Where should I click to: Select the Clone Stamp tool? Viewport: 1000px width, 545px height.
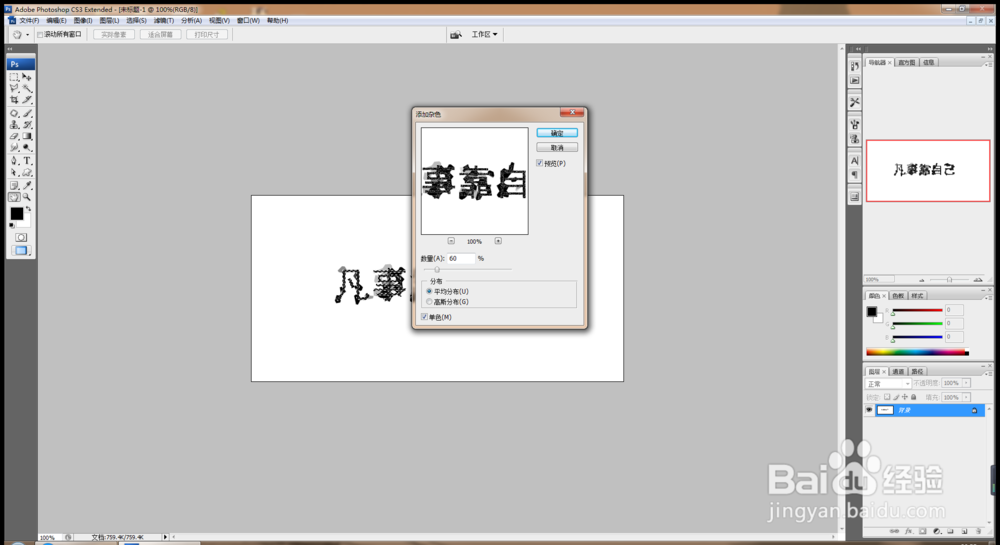pyautogui.click(x=14, y=124)
